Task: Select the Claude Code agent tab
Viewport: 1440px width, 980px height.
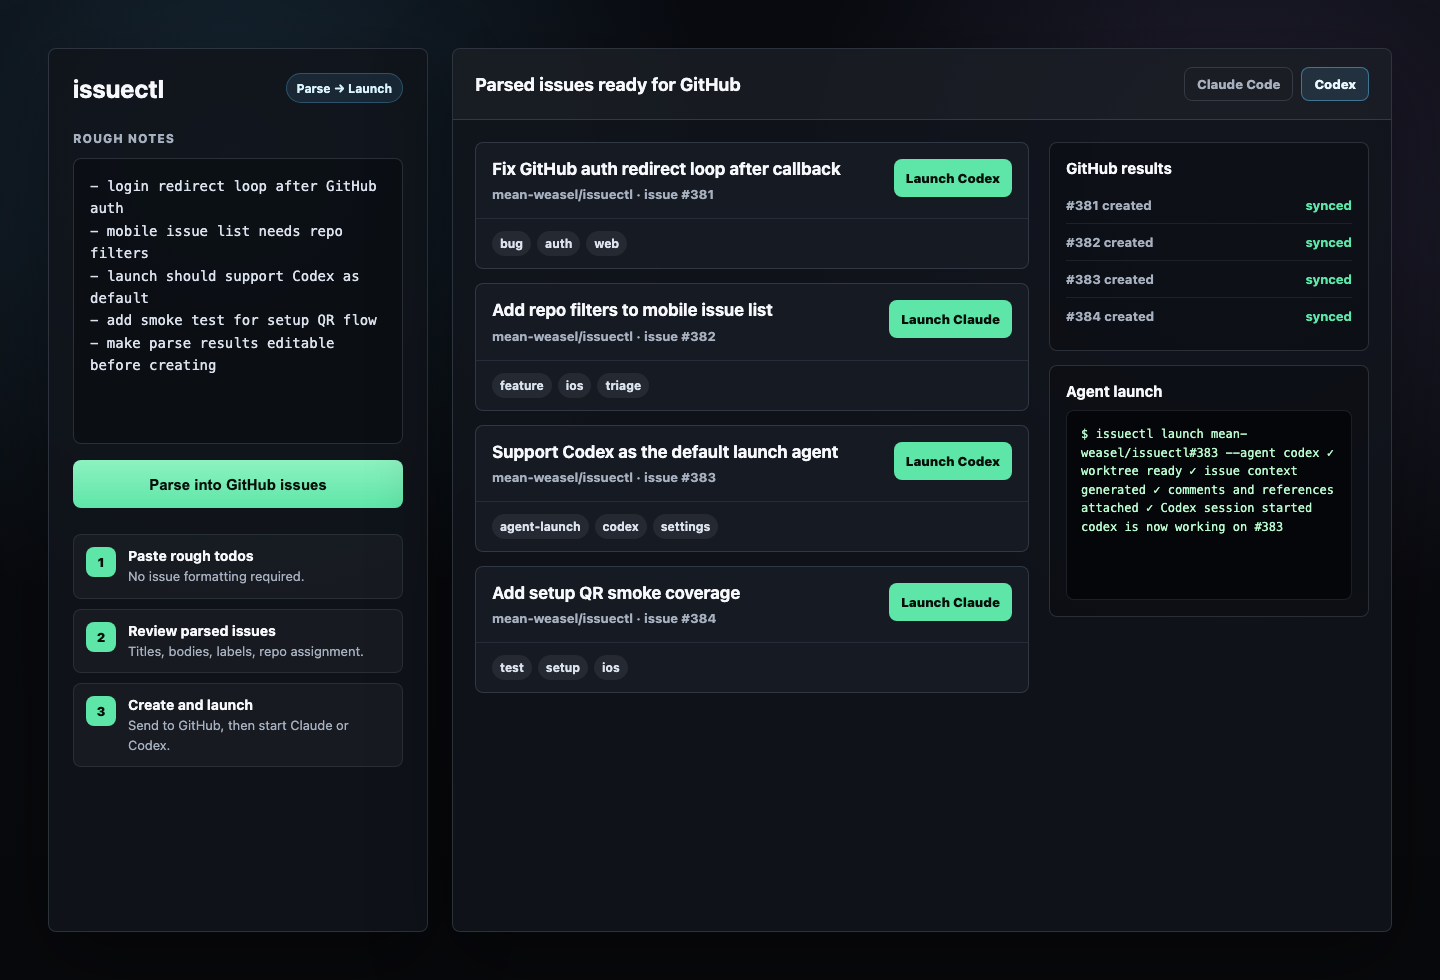Action: pyautogui.click(x=1238, y=84)
